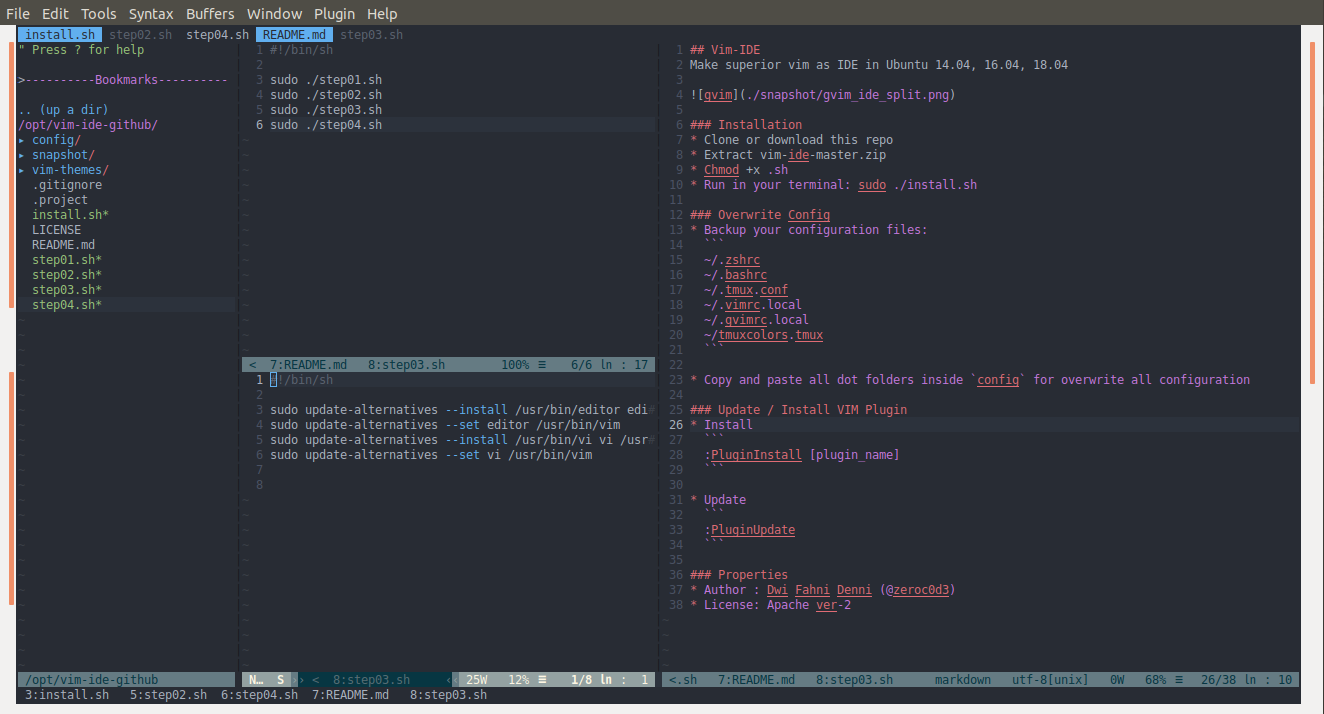
Task: Open step02.sh* in the file tree
Action: 67,275
